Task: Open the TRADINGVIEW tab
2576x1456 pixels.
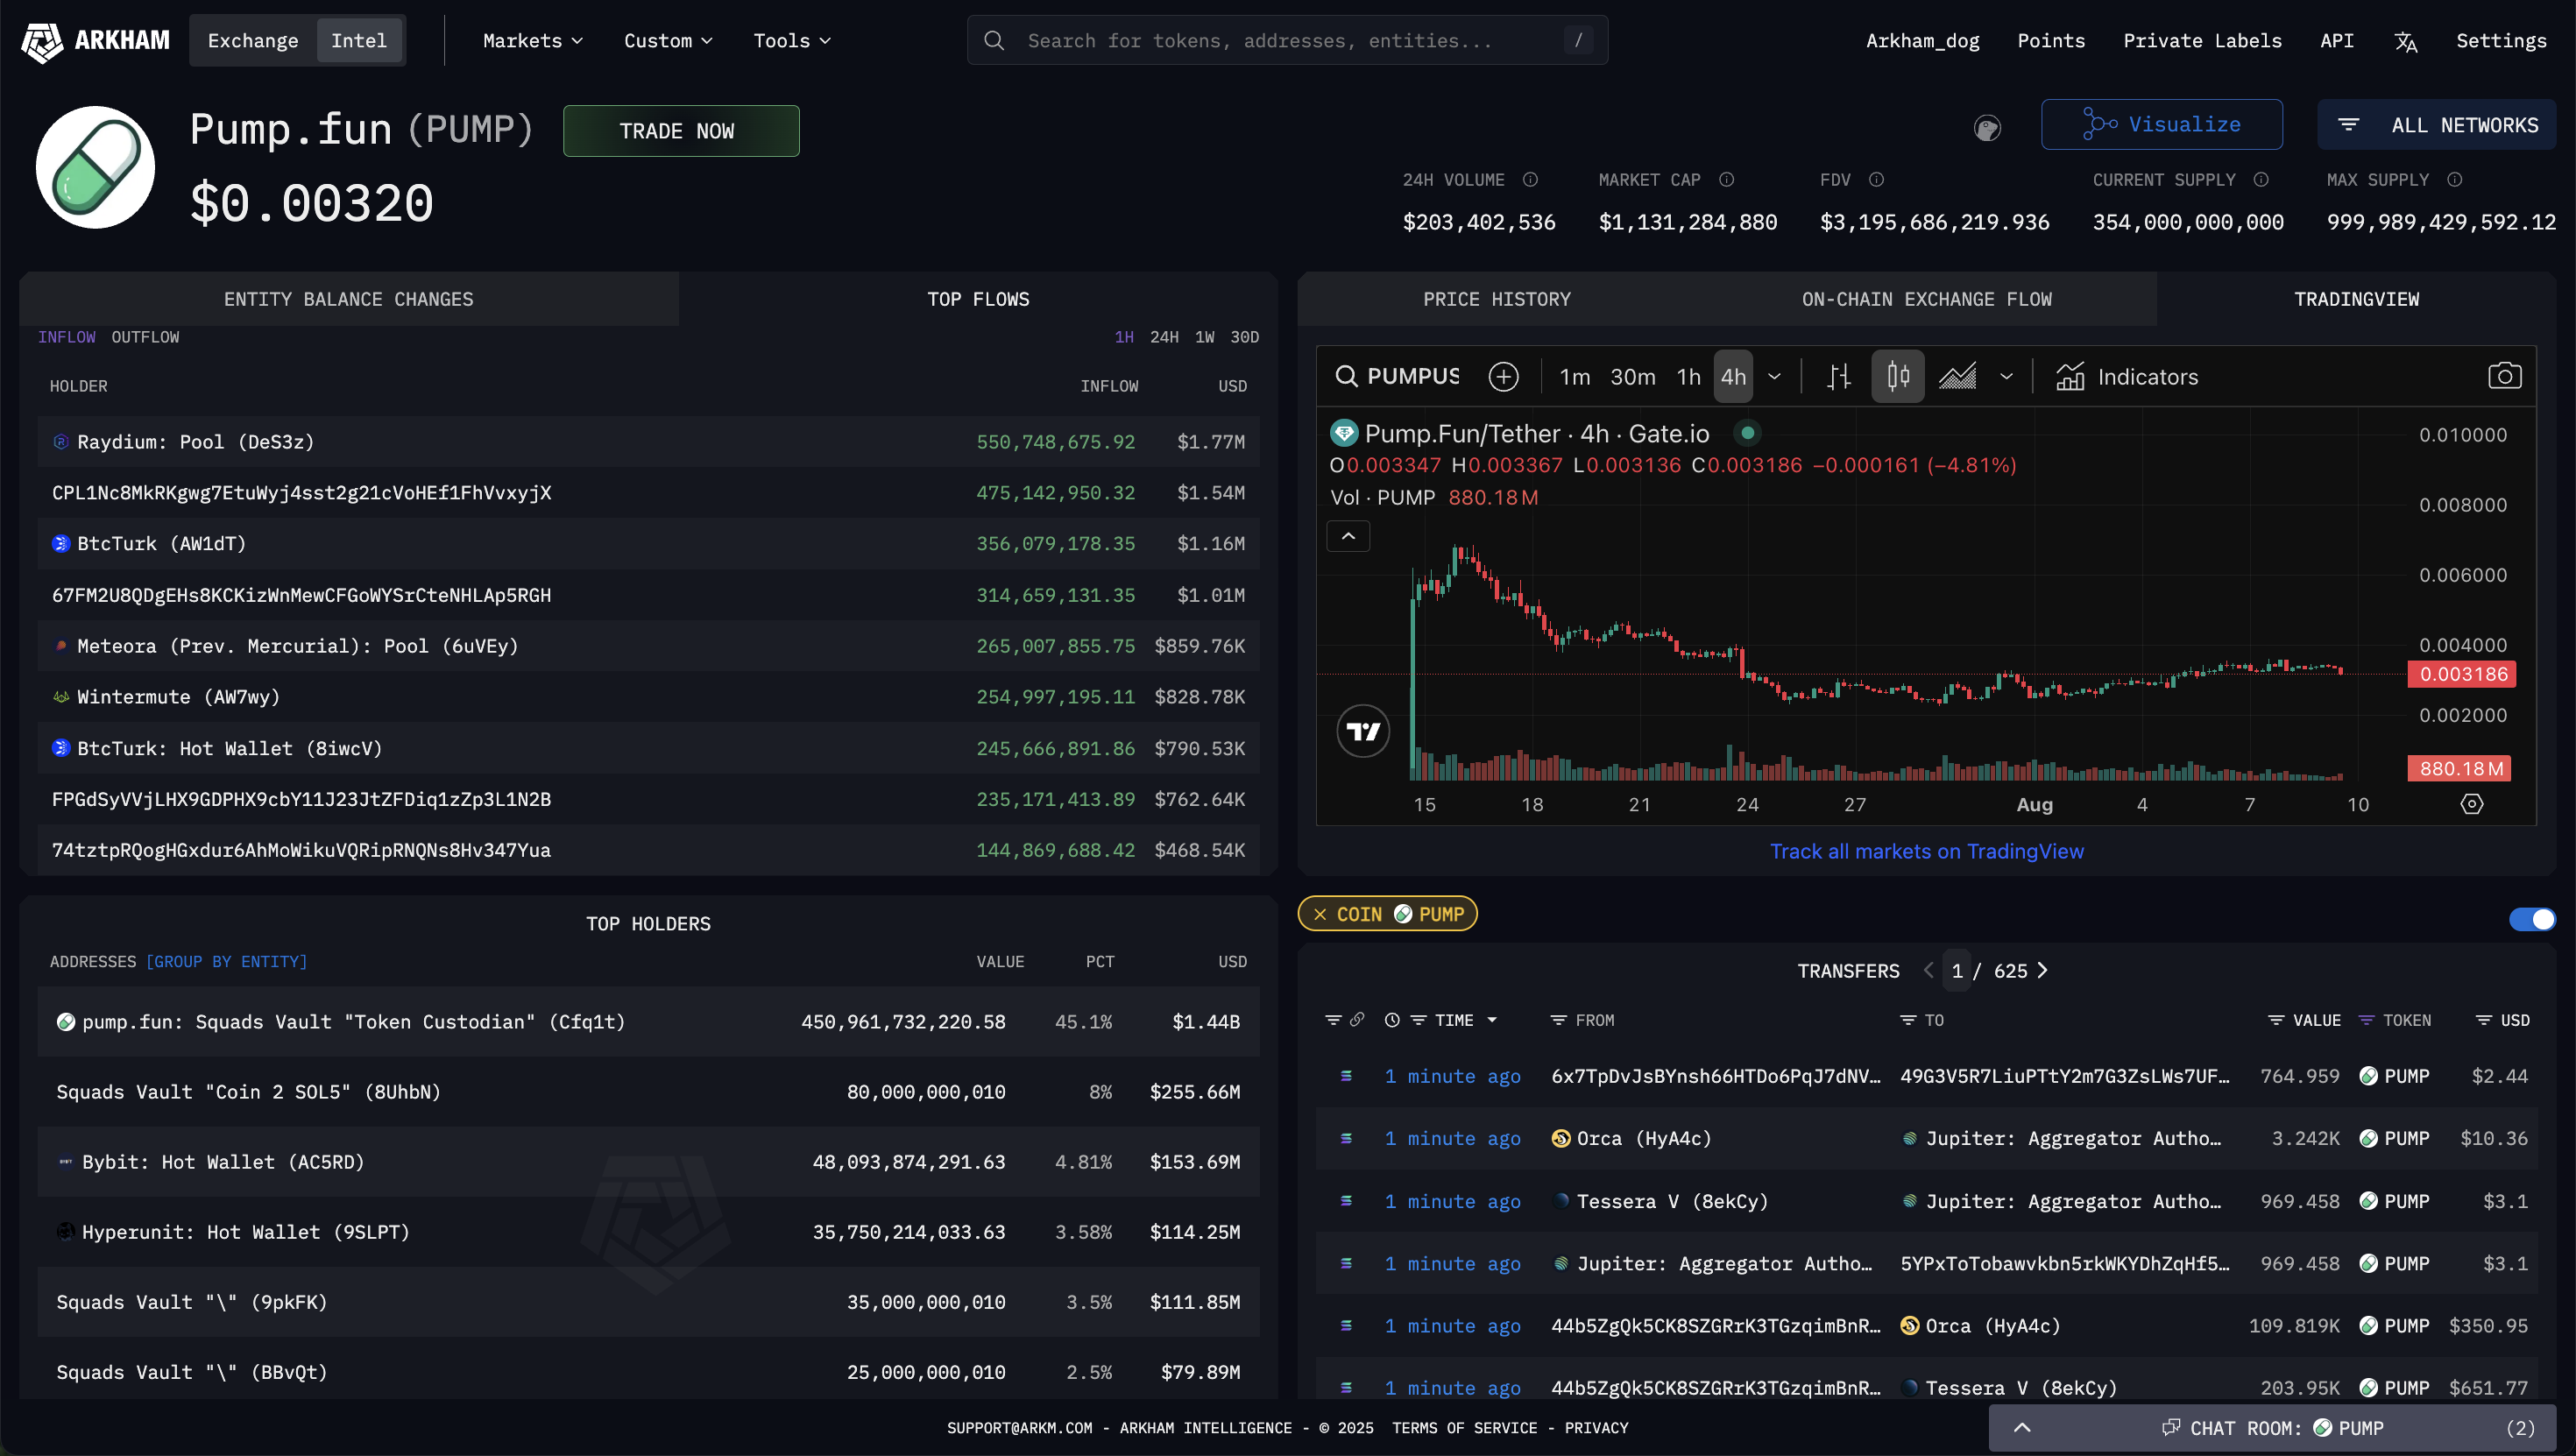Action: coord(2356,299)
